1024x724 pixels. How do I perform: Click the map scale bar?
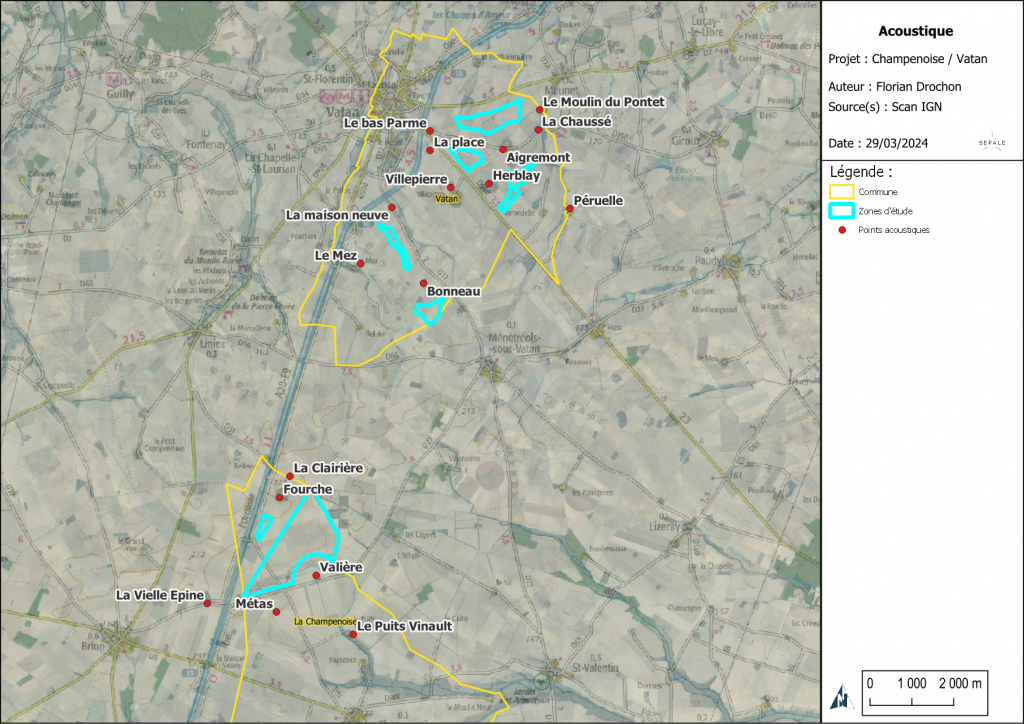click(926, 693)
